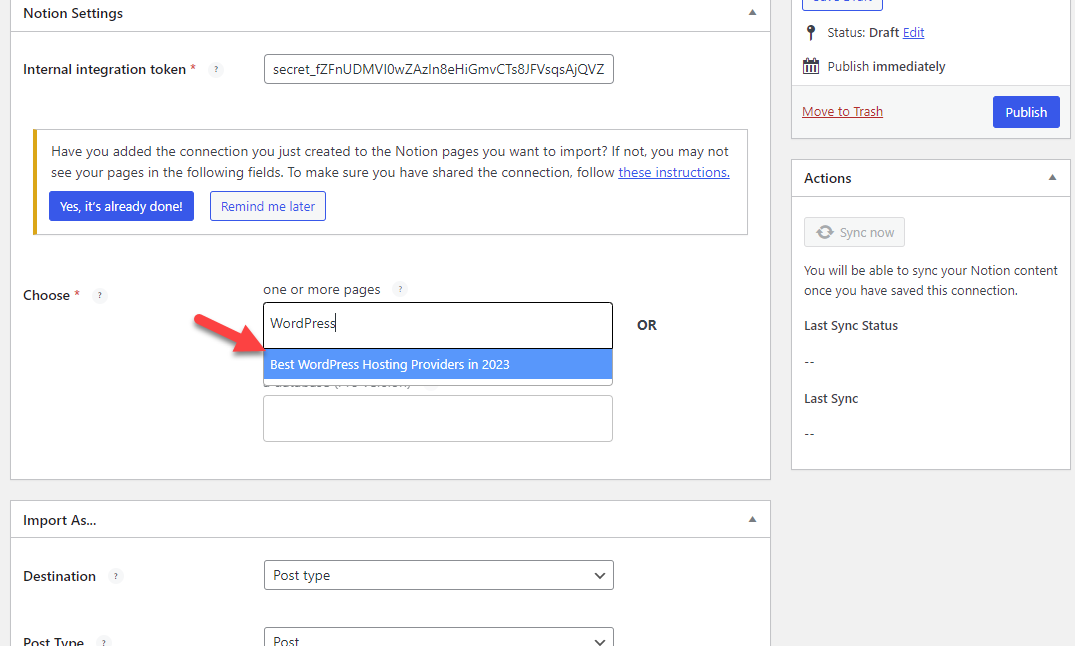Click 'Yes, it's already done!' button
Viewport: 1075px width, 646px height.
click(x=121, y=206)
